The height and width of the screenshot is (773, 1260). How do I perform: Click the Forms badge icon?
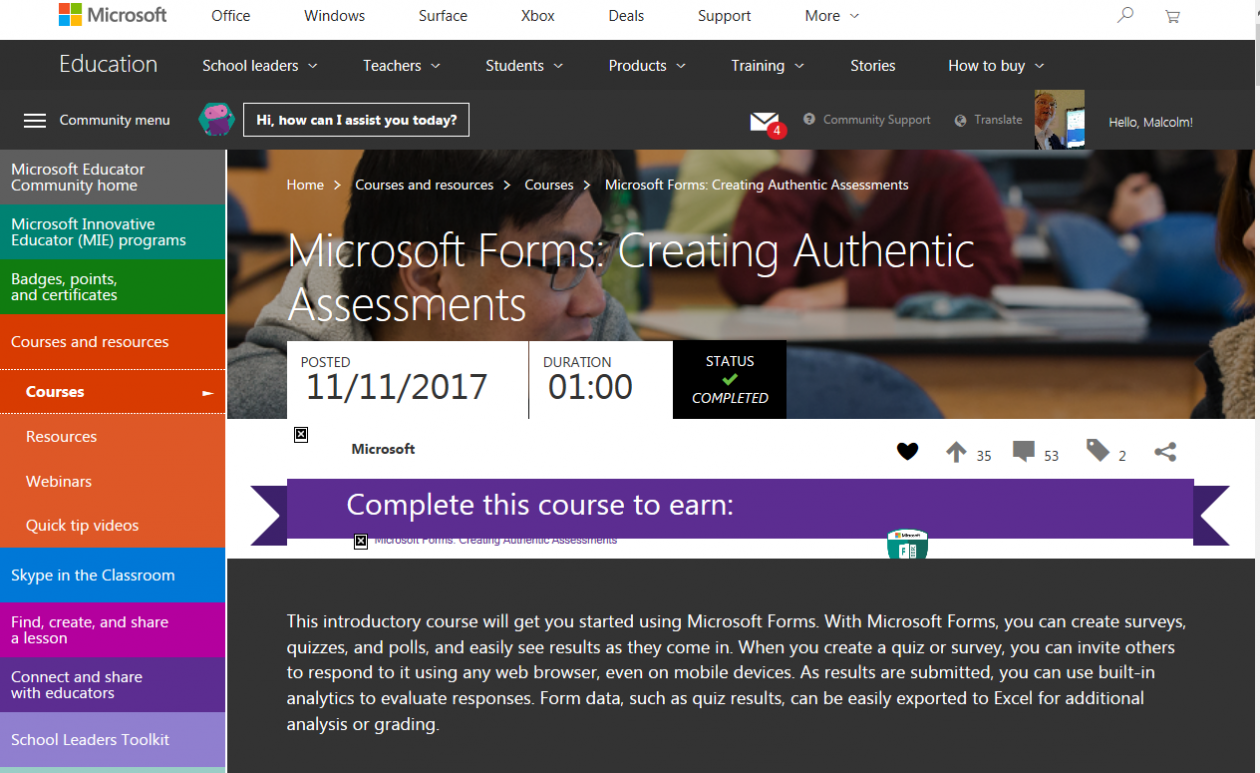click(907, 544)
